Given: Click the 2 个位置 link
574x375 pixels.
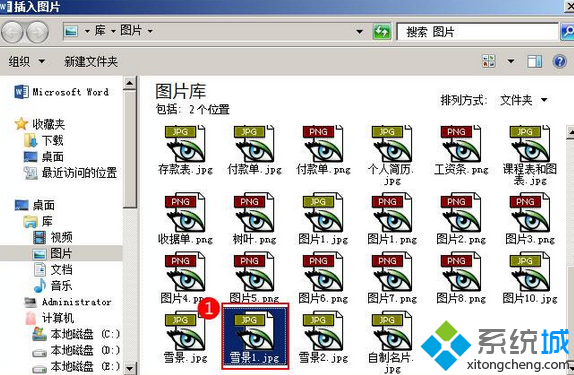Looking at the screenshot, I should click(x=209, y=109).
